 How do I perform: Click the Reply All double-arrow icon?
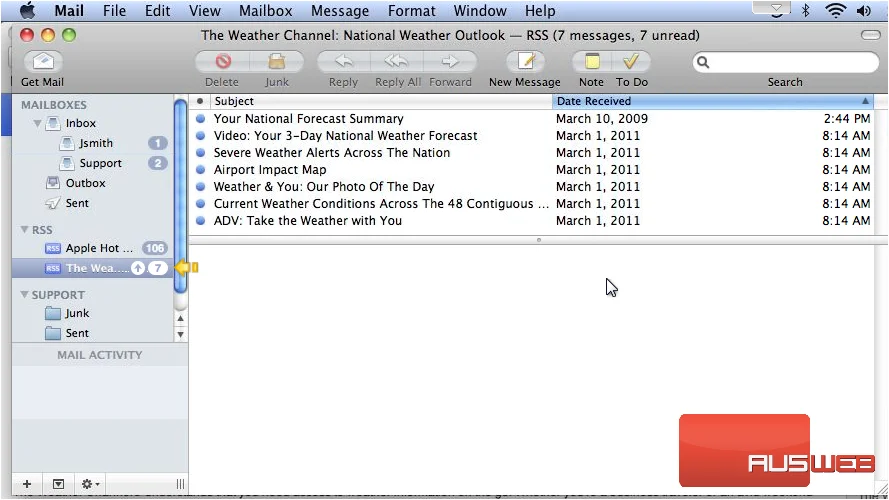[396, 61]
